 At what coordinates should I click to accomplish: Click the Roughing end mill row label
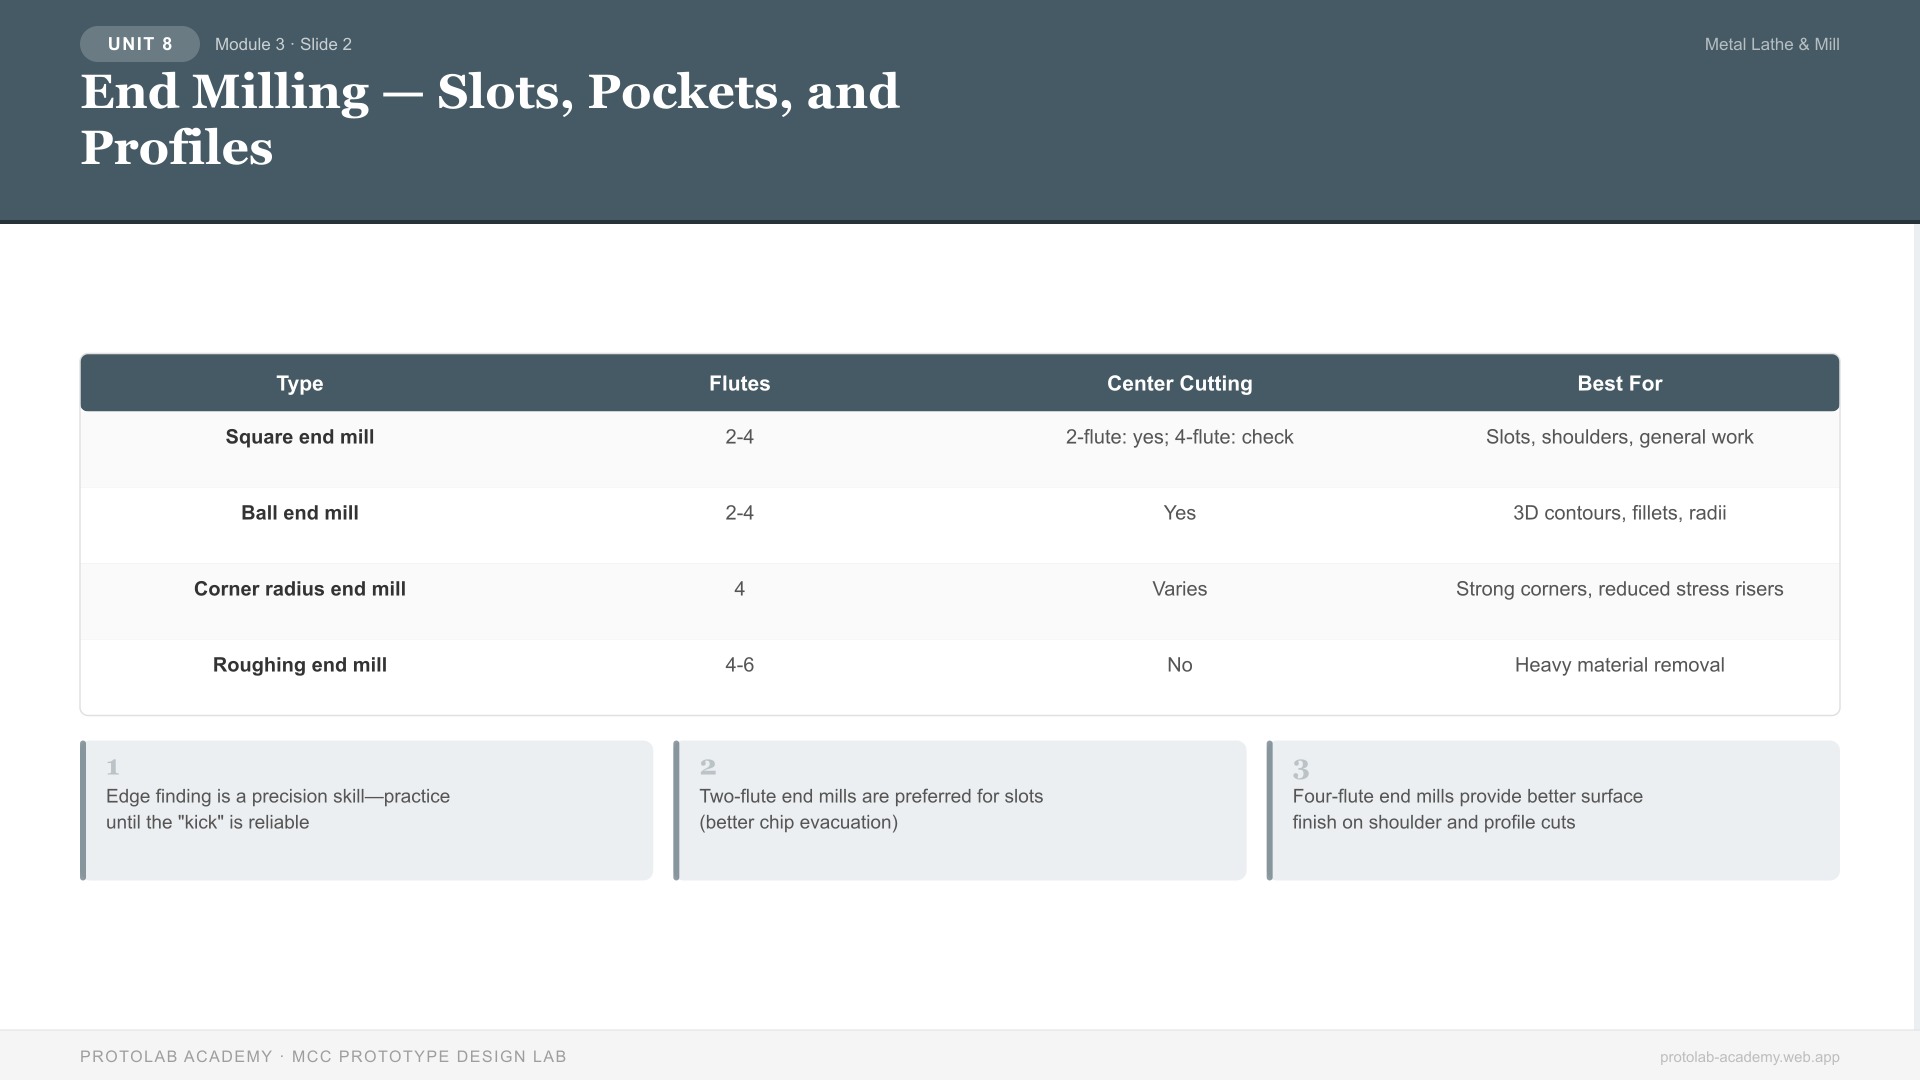click(x=299, y=665)
